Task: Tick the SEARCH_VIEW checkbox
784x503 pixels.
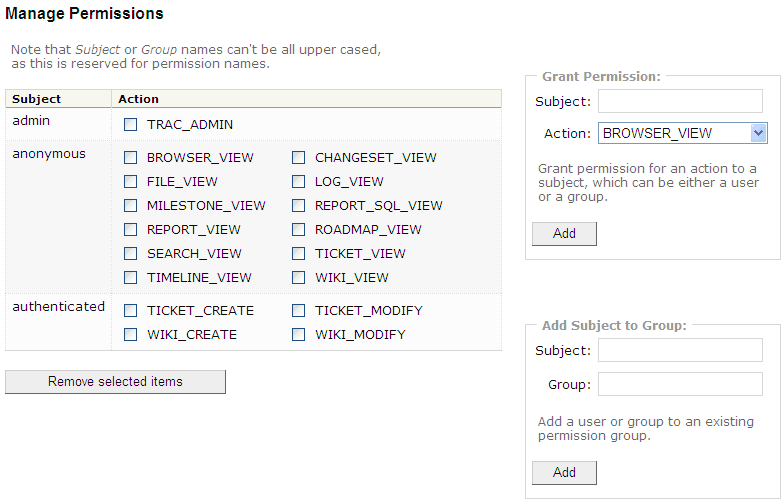Action: (x=131, y=253)
